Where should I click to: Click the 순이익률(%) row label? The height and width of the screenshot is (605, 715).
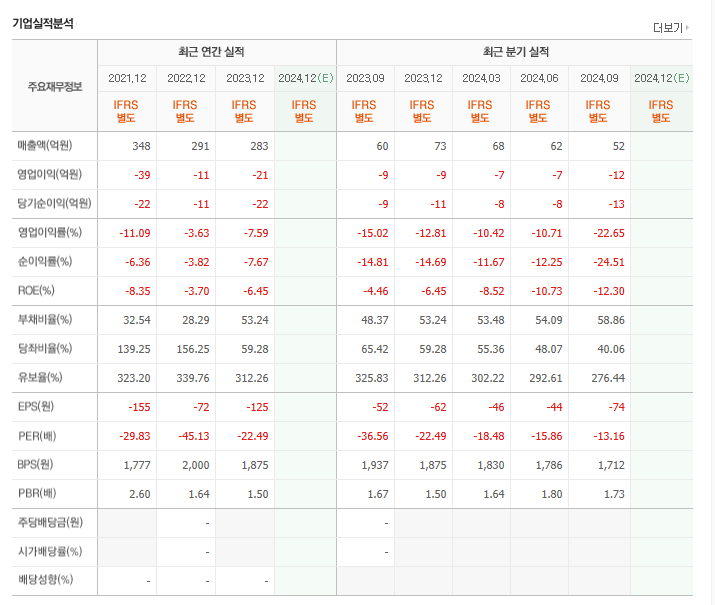45,262
